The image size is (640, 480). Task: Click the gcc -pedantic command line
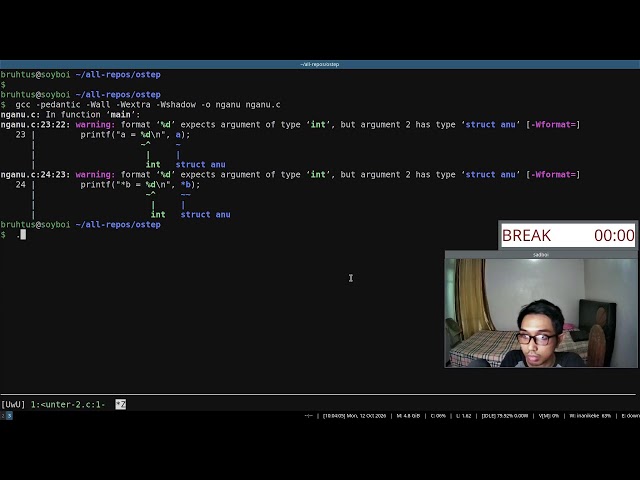[148, 105]
